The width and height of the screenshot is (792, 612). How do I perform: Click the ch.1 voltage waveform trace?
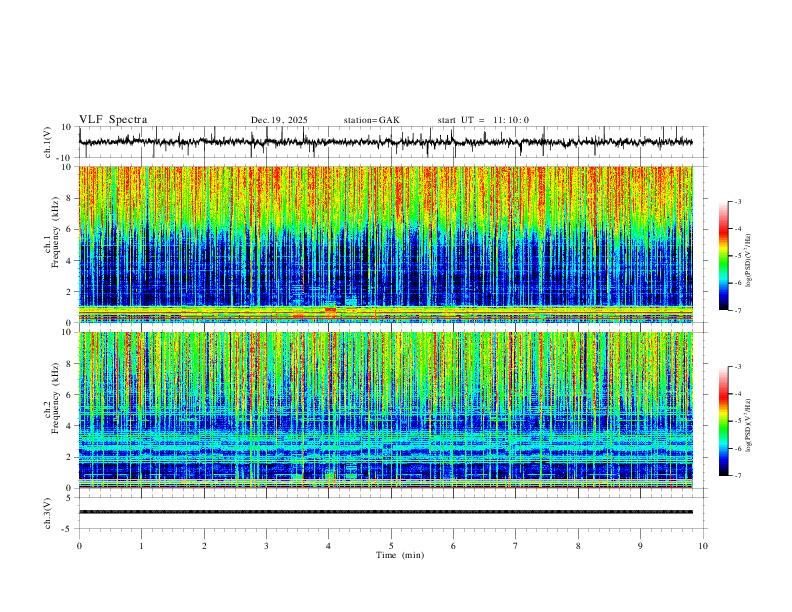point(386,142)
